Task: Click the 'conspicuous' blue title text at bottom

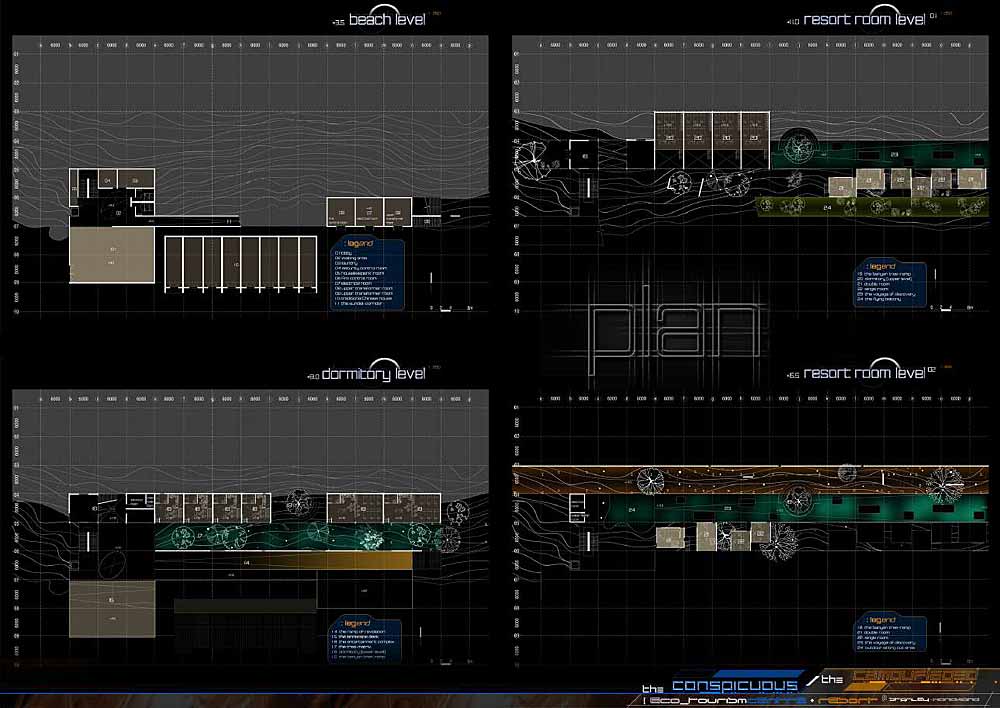Action: pyautogui.click(x=735, y=686)
